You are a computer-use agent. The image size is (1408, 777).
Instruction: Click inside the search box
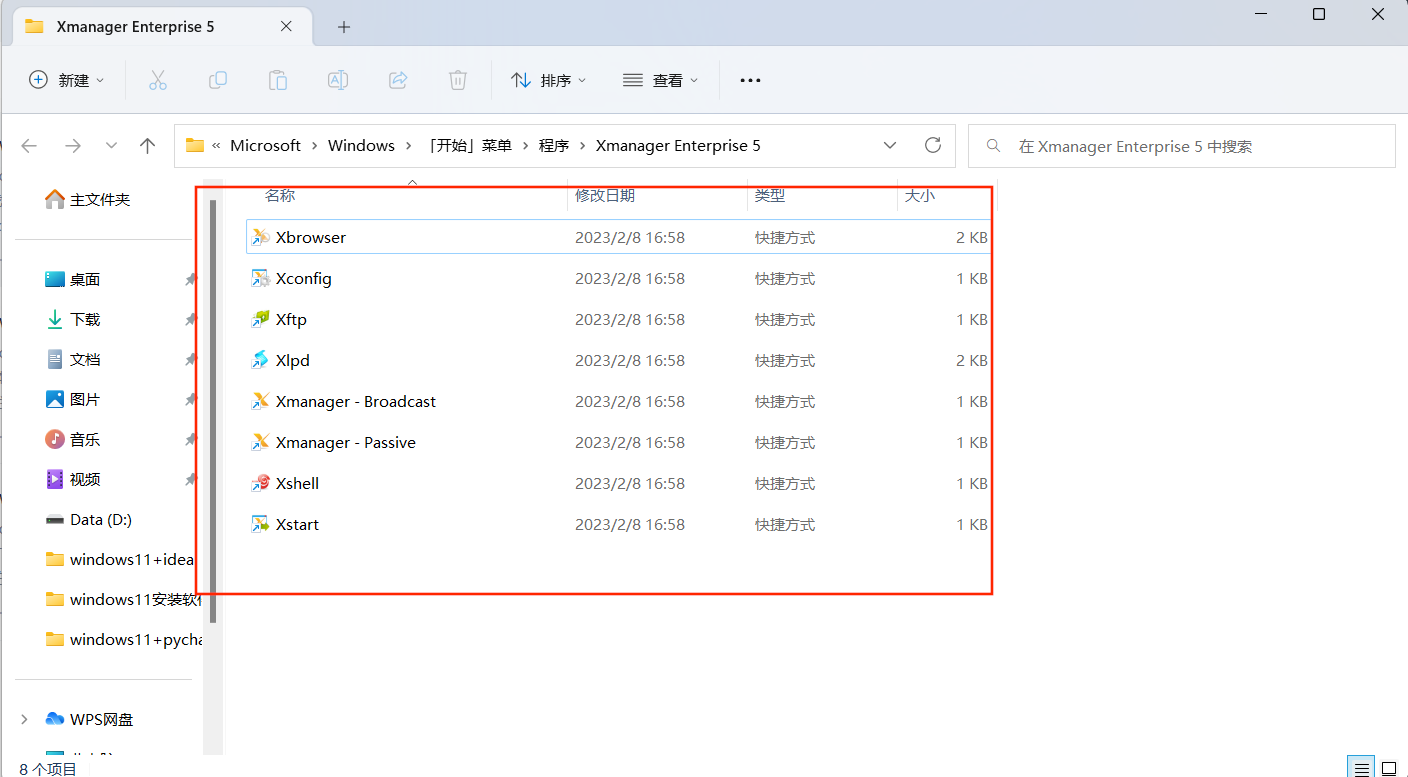click(1150, 146)
